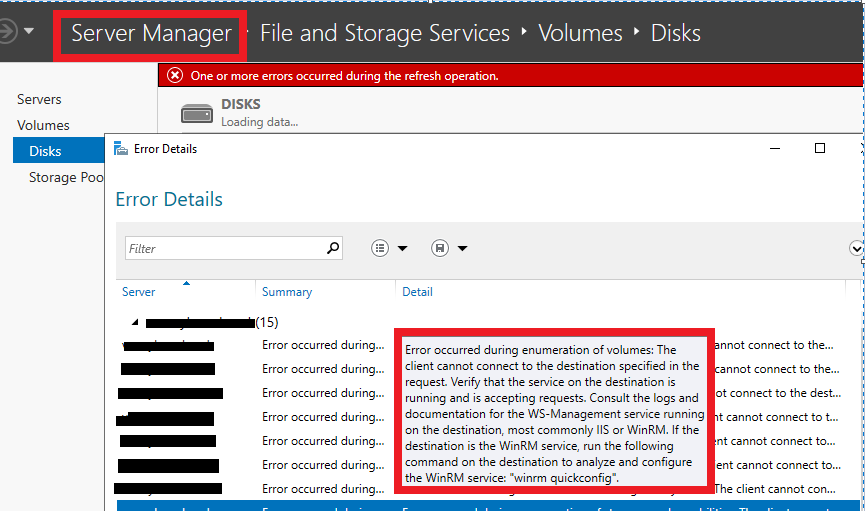Viewport: 865px width, 511px height.
Task: Click the Error Details window title icon
Action: click(121, 148)
